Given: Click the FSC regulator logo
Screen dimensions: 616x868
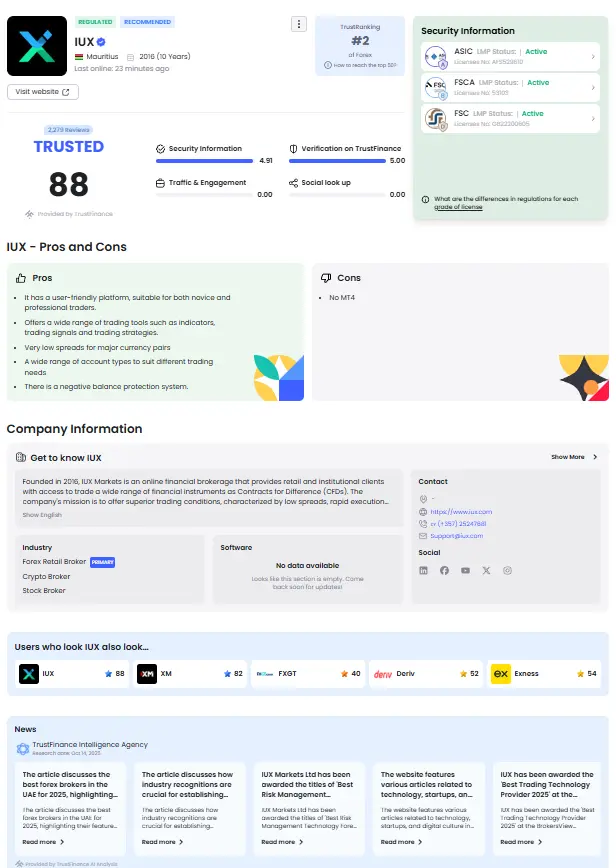Looking at the screenshot, I should tap(436, 118).
